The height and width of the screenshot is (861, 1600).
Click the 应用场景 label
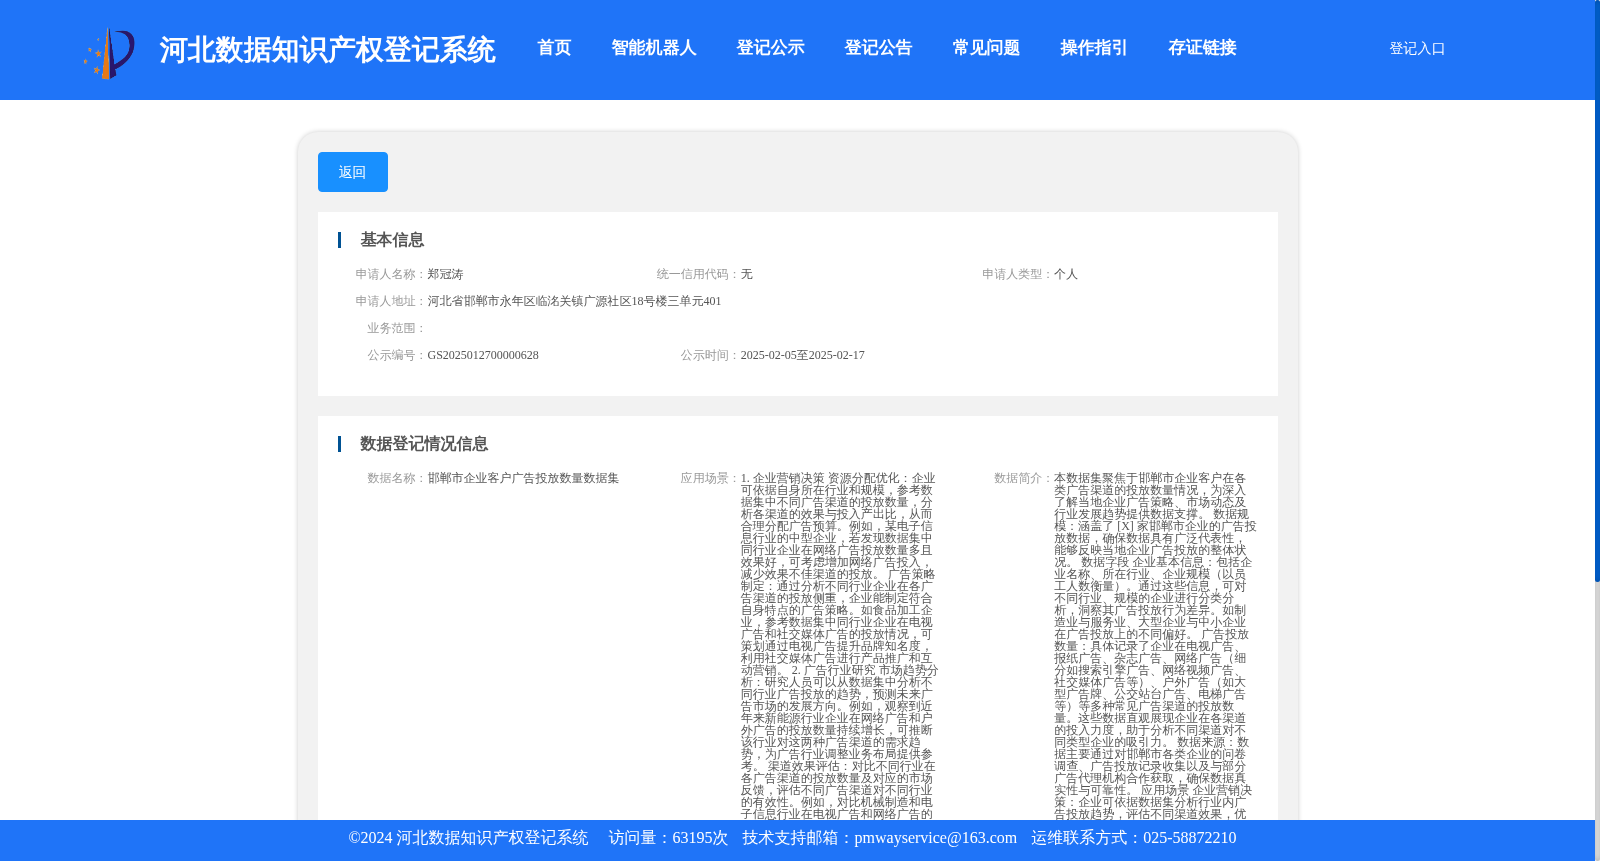pos(710,478)
